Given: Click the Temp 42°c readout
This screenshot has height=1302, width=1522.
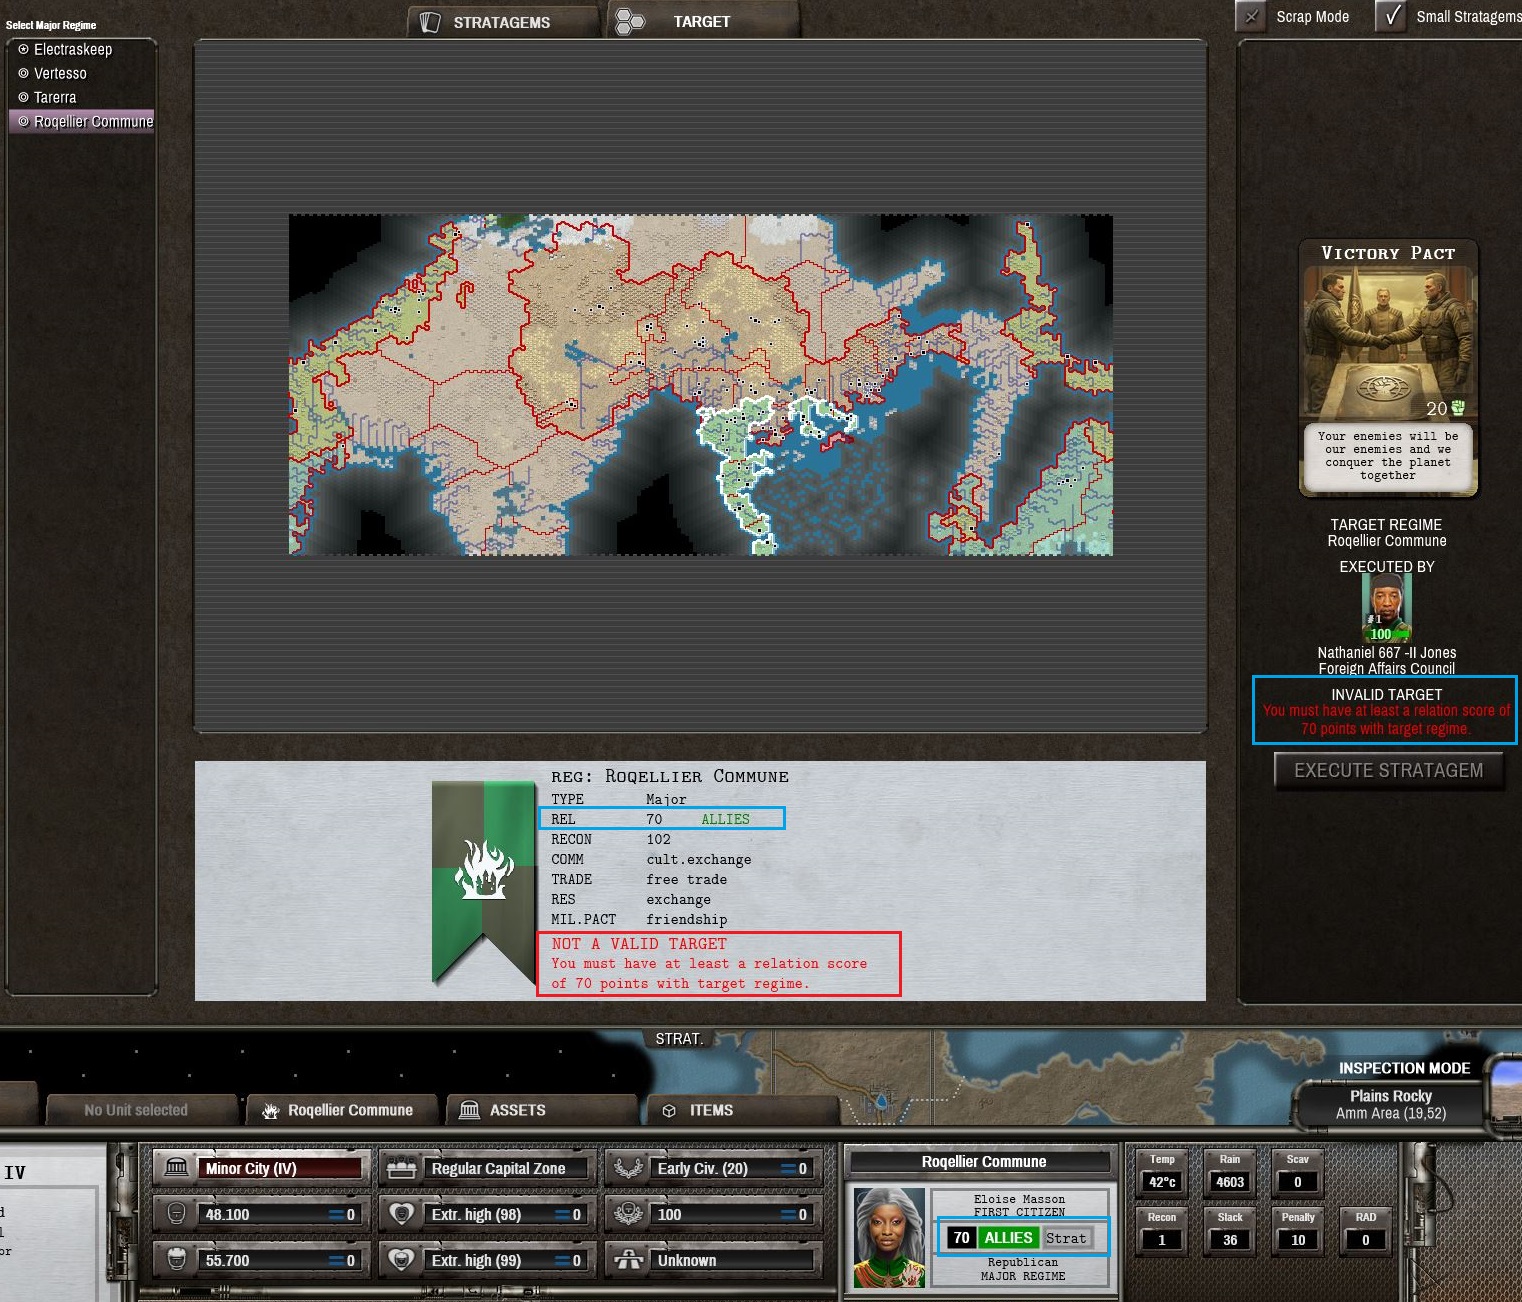Looking at the screenshot, I should tap(1162, 1174).
